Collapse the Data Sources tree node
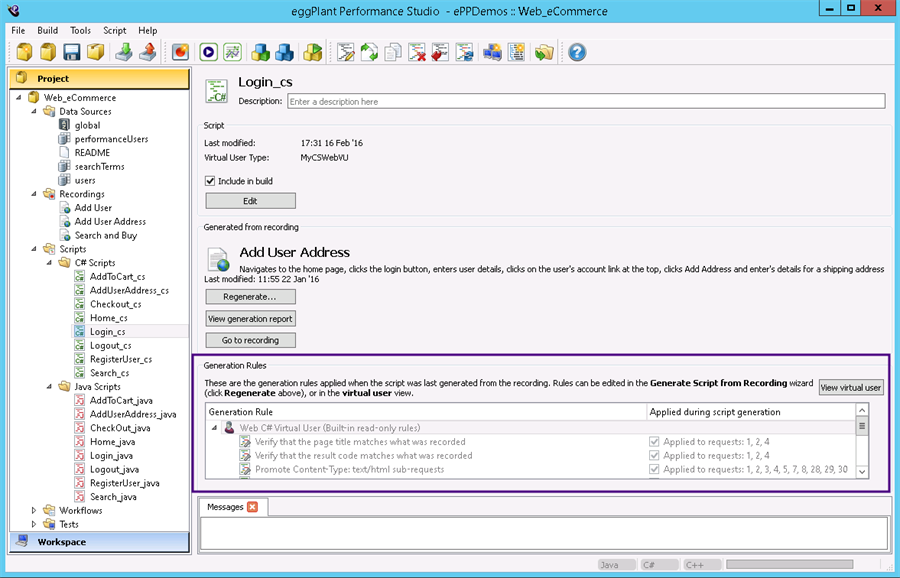This screenshot has width=900, height=578. [x=35, y=112]
